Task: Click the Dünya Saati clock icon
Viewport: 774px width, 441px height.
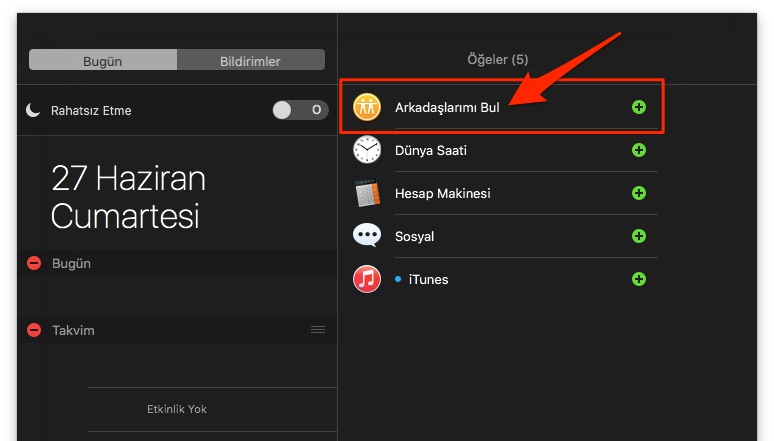Action: [x=367, y=150]
